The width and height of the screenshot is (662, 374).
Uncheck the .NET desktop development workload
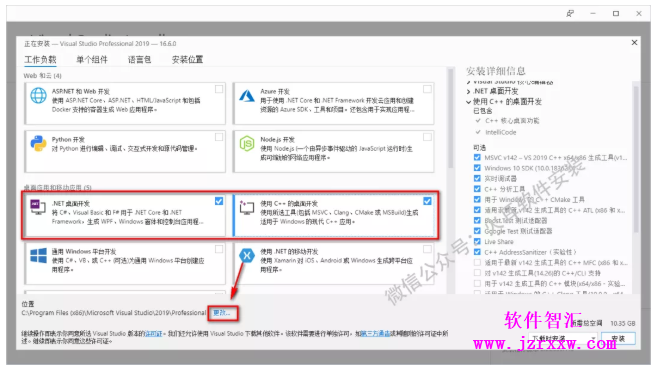click(x=219, y=201)
